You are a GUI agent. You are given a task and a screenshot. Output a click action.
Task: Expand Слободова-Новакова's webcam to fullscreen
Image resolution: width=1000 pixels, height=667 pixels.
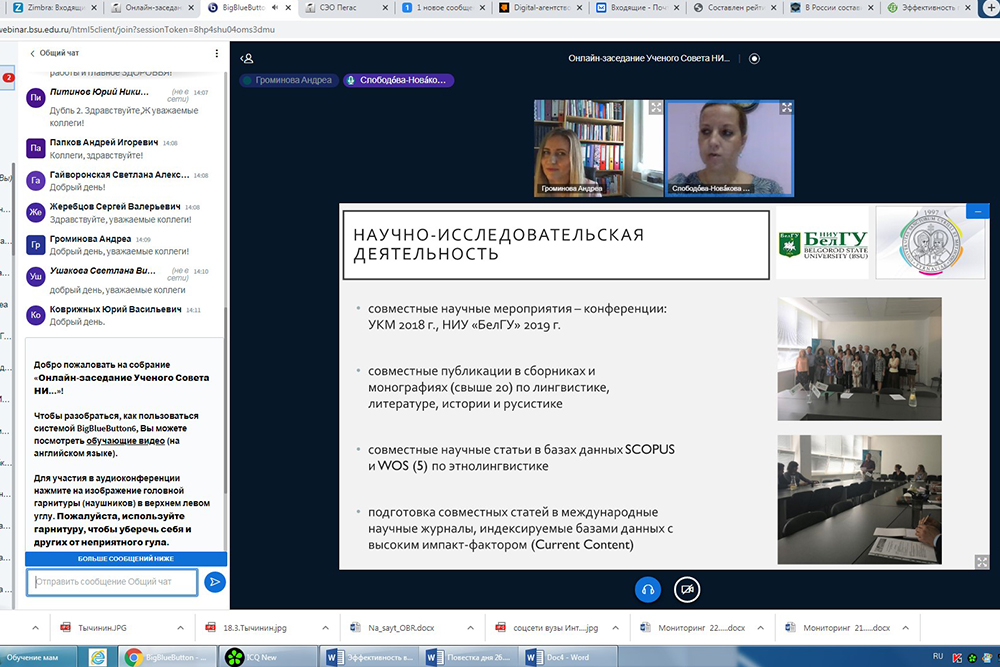[x=786, y=108]
